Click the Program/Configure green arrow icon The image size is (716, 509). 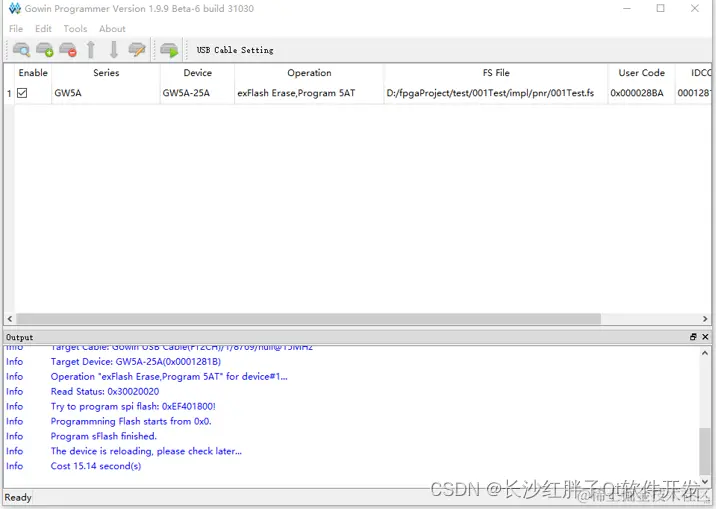169,50
